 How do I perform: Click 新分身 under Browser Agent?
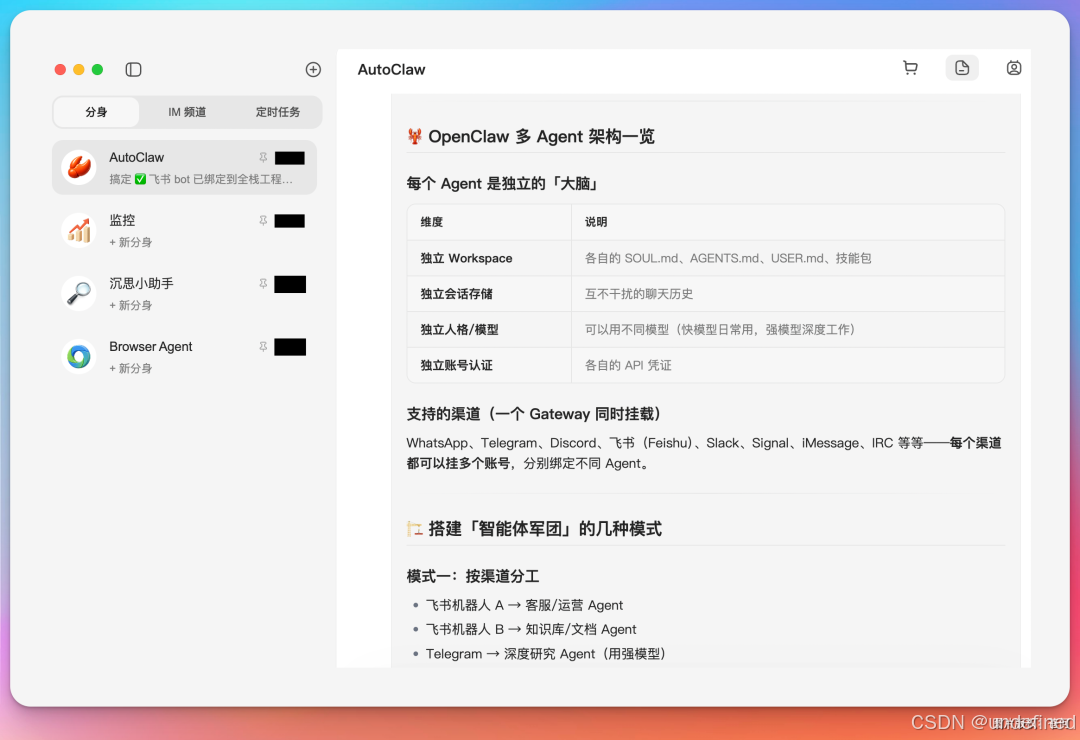click(131, 369)
